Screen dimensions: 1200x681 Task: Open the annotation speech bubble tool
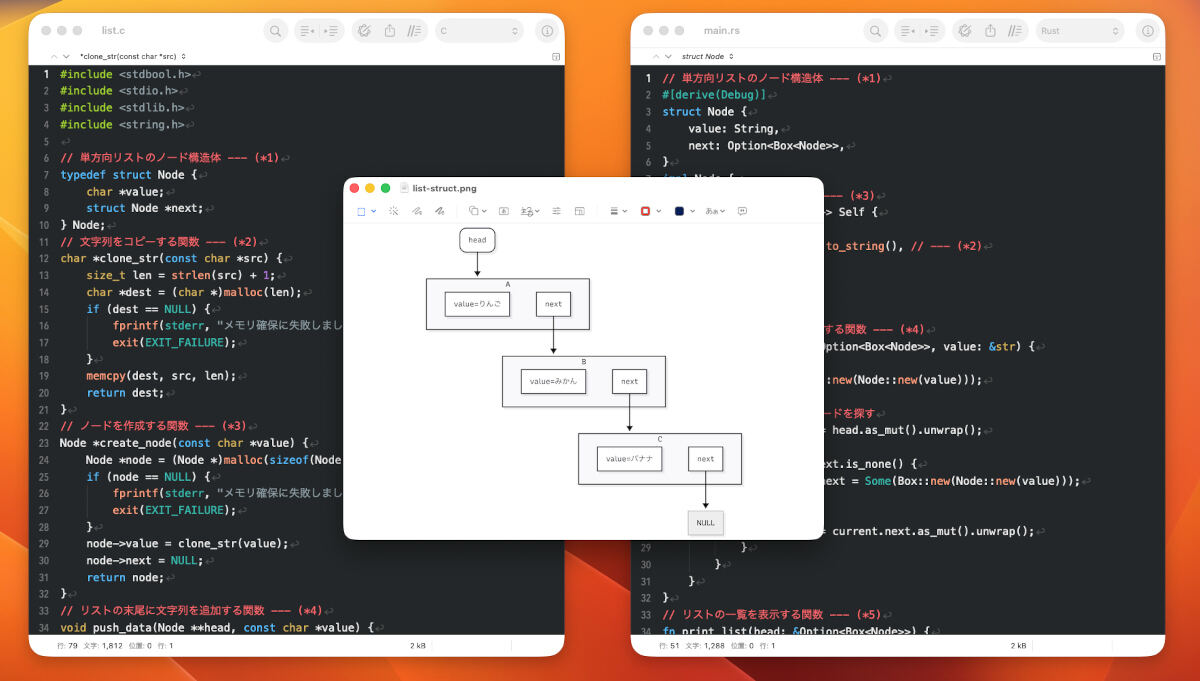(x=741, y=211)
